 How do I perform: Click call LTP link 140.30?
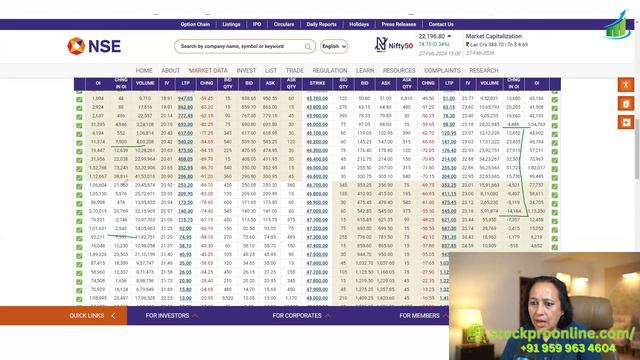coord(185,212)
